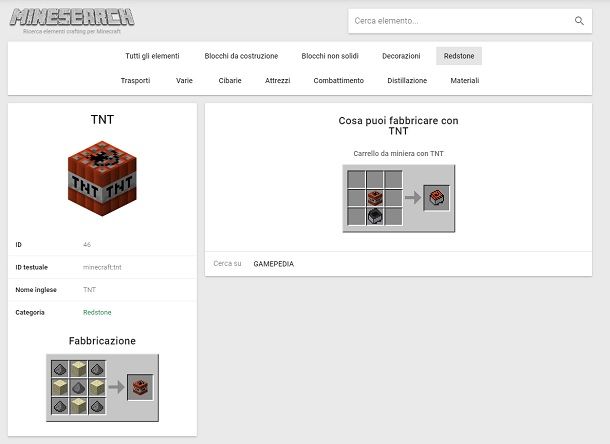
Task: Click the bottom-middle sand block in Fabbricazione
Action: 78,406
